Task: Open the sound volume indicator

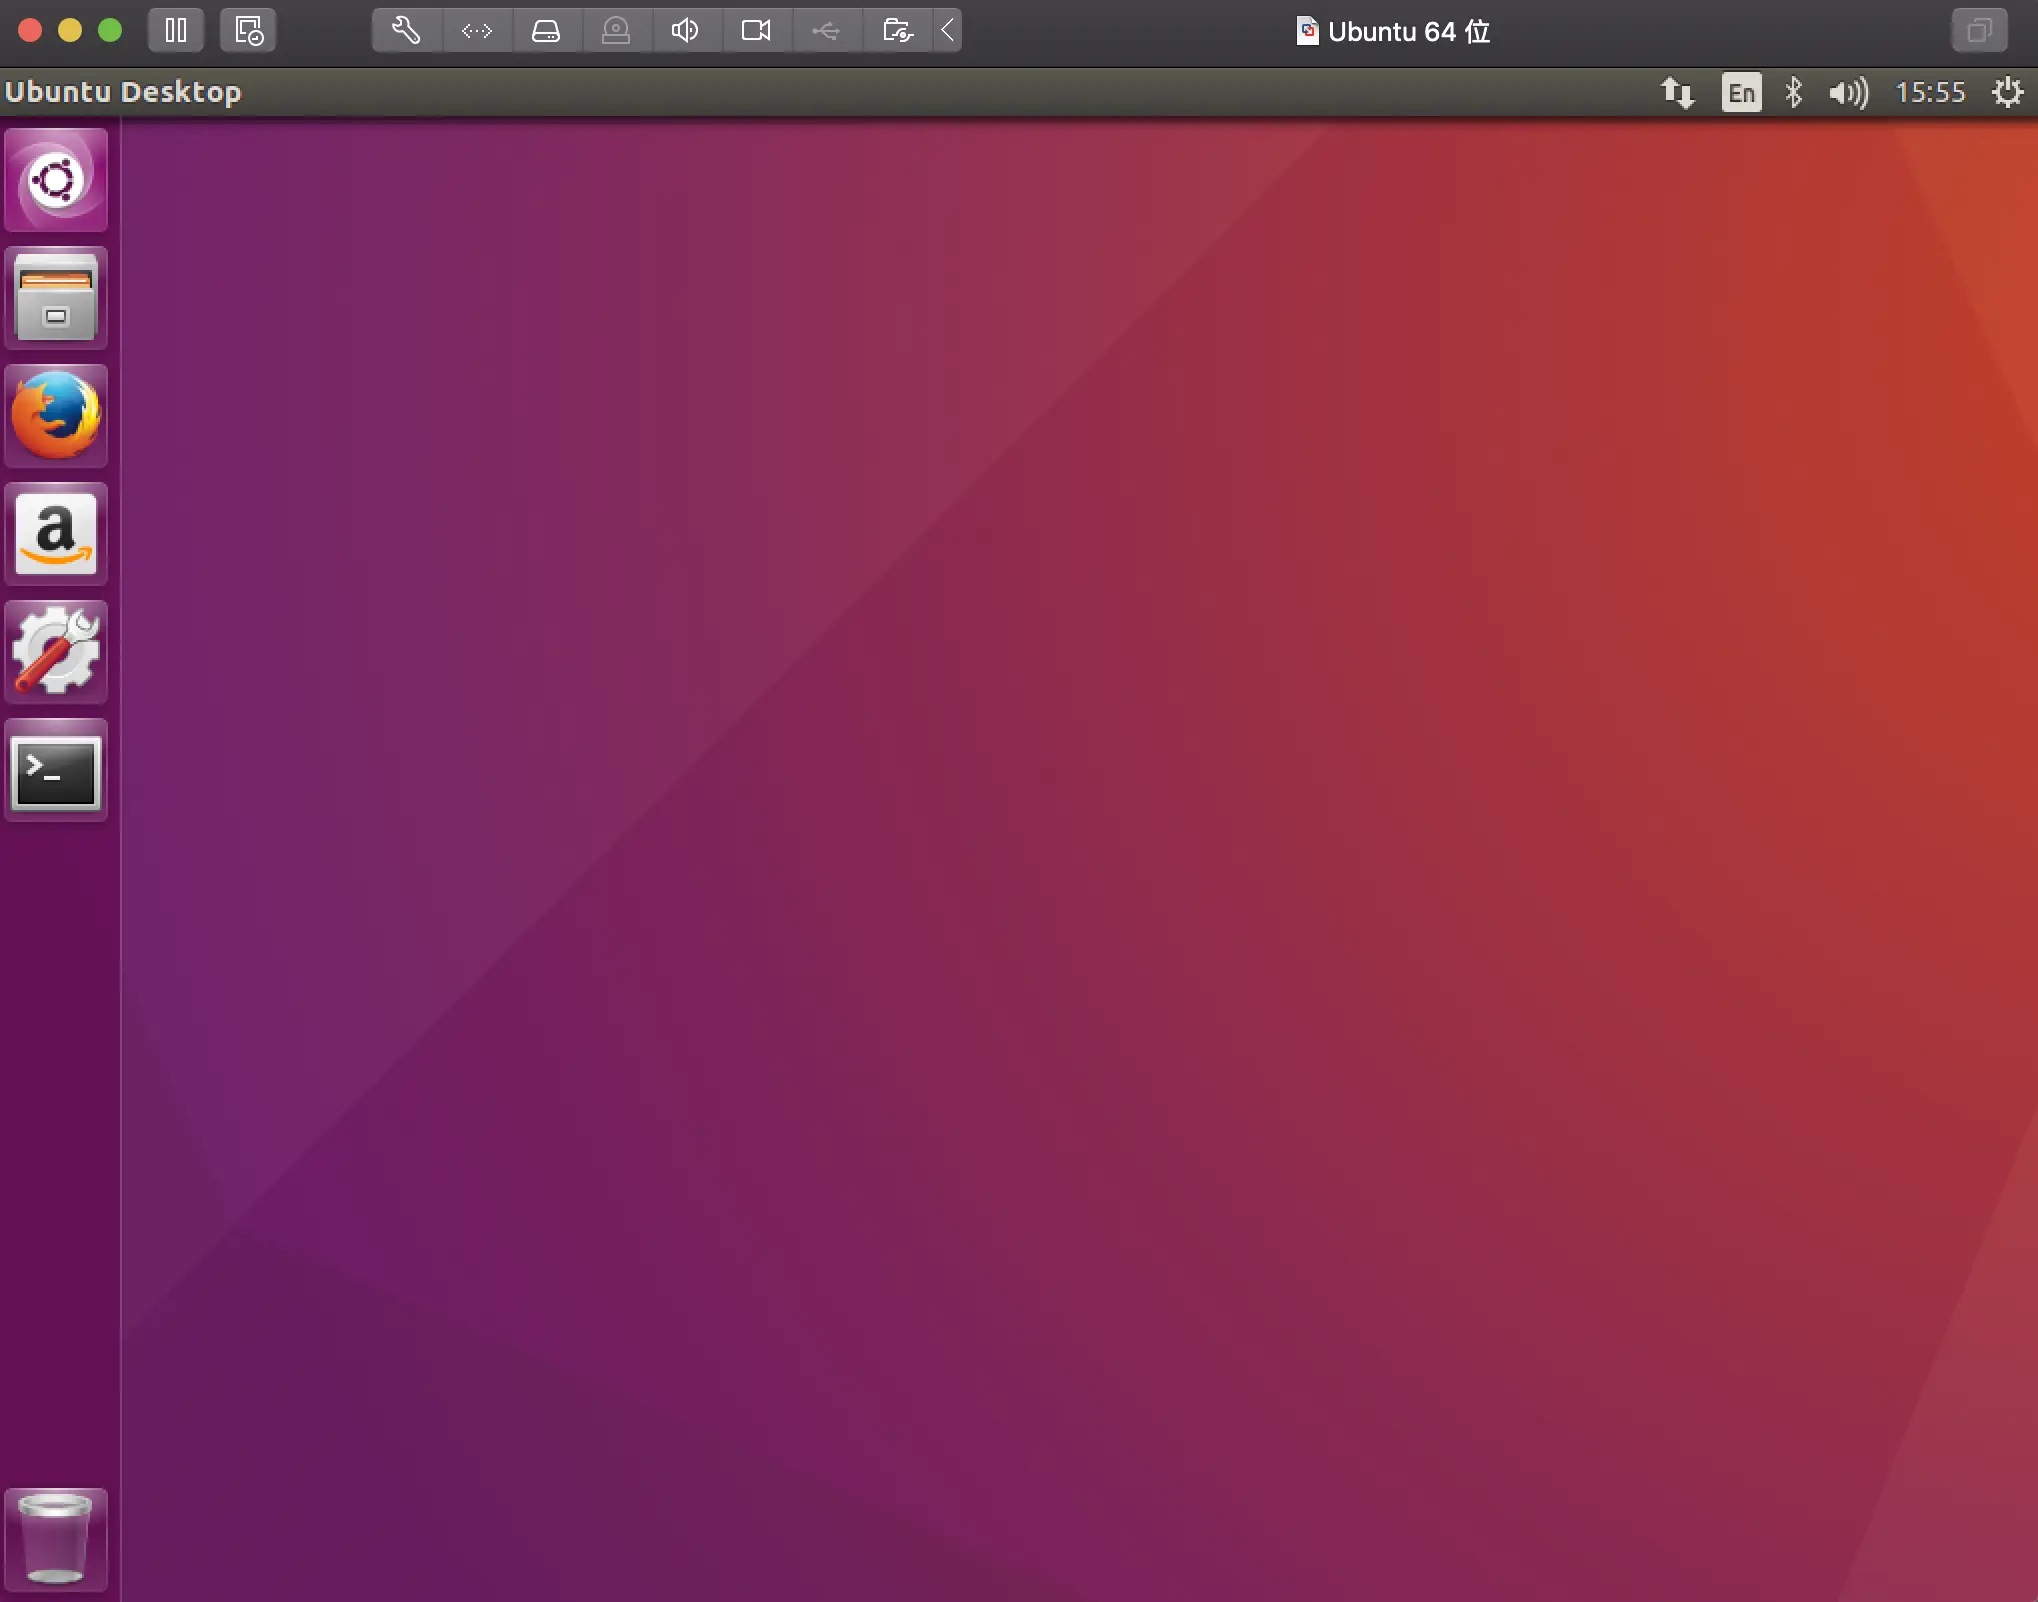Action: (1848, 93)
